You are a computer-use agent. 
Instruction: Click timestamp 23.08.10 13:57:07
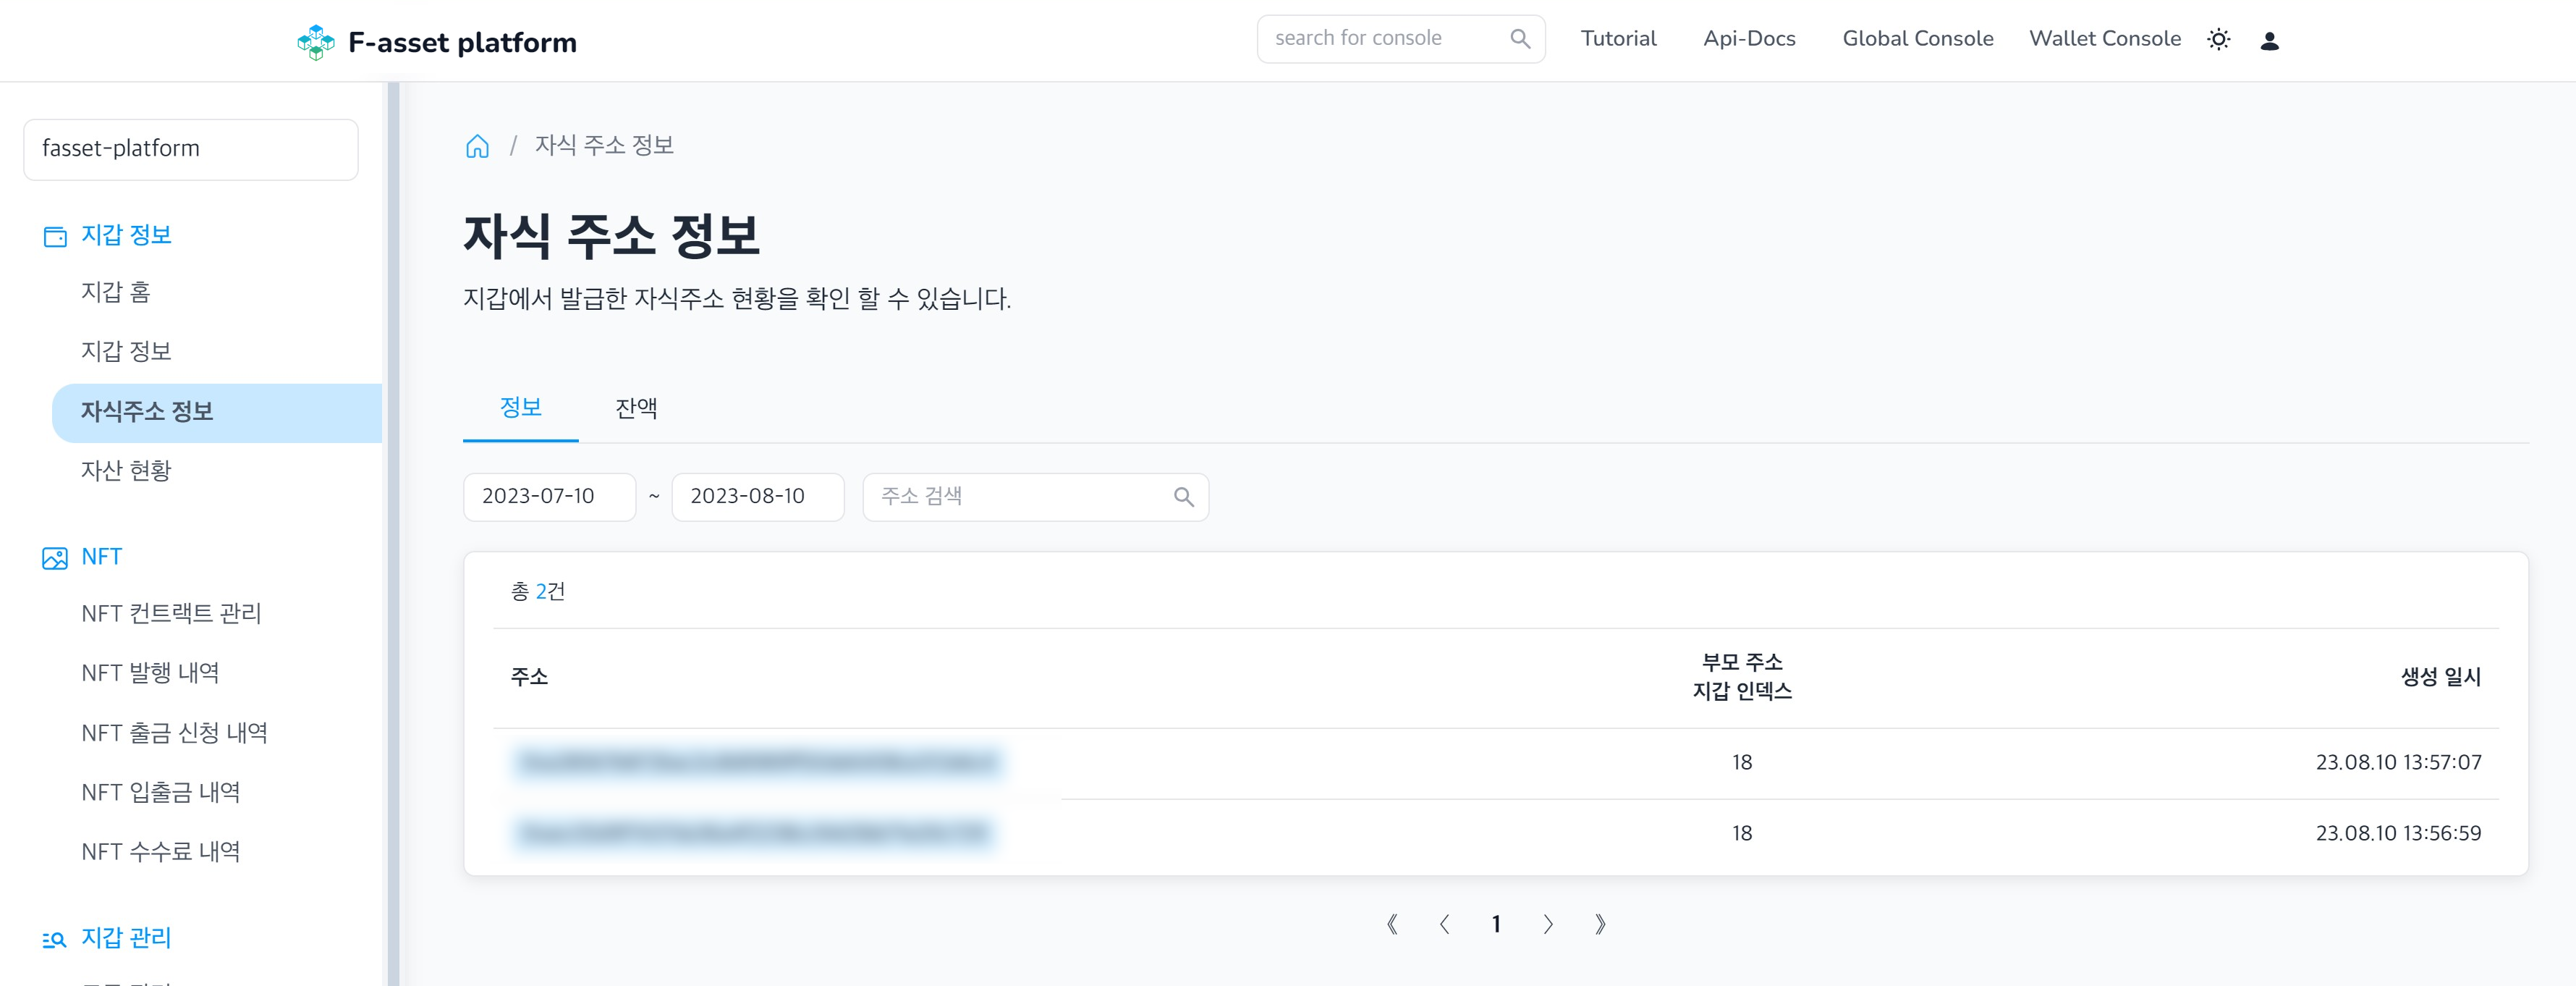2398,763
